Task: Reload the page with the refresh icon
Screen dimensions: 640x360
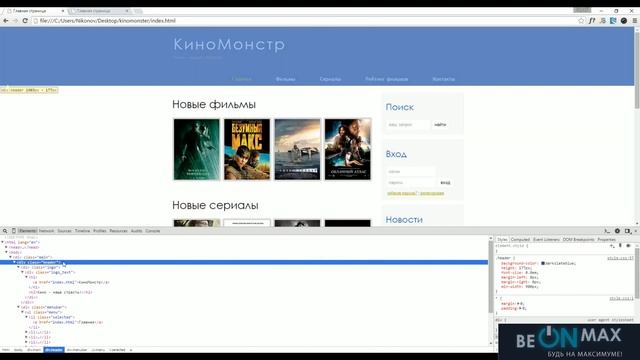Action: 25,20
